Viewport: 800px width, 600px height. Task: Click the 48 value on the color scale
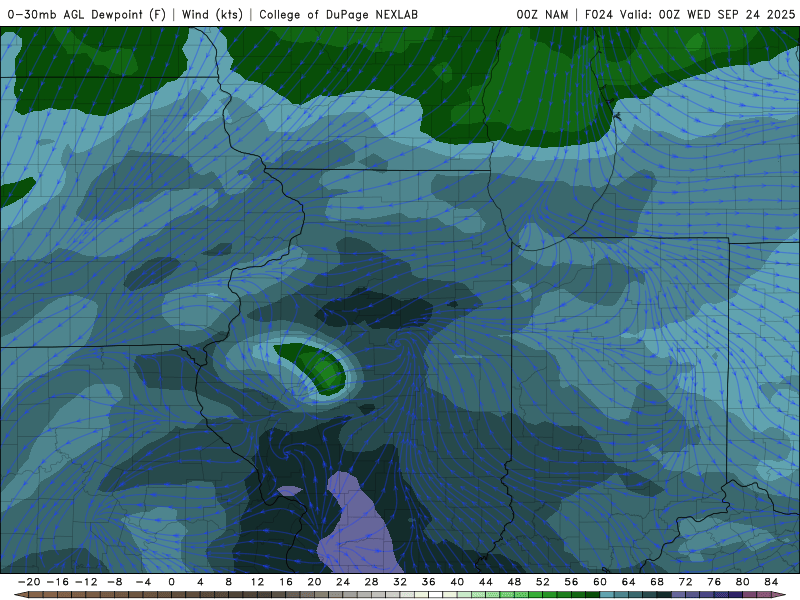[514, 582]
